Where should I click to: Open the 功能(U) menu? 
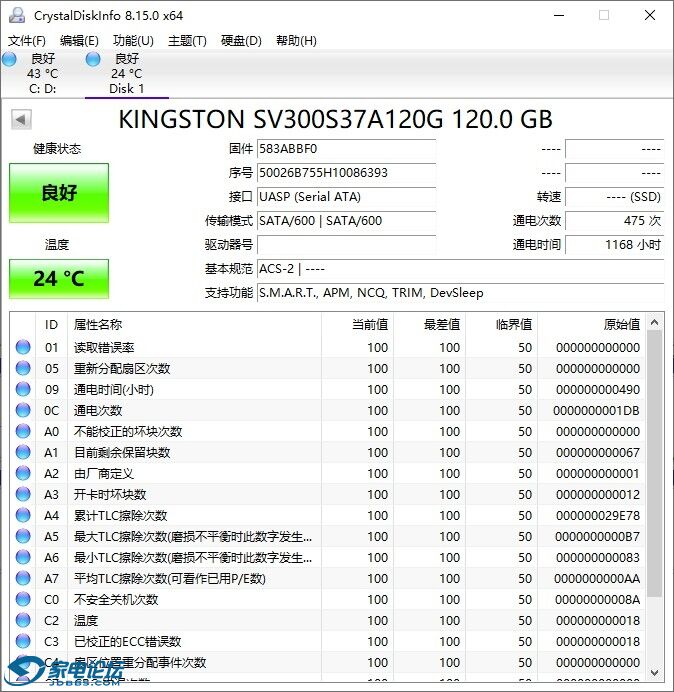[133, 41]
